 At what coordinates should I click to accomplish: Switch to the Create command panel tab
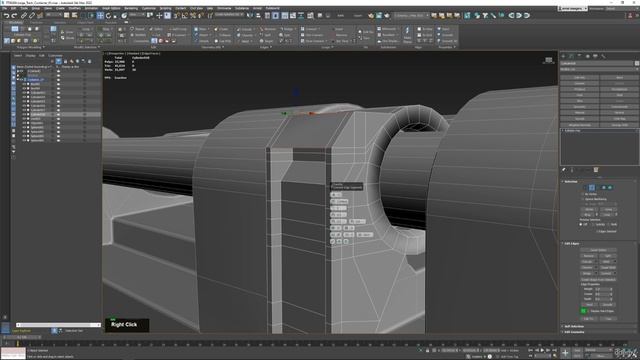pyautogui.click(x=564, y=56)
